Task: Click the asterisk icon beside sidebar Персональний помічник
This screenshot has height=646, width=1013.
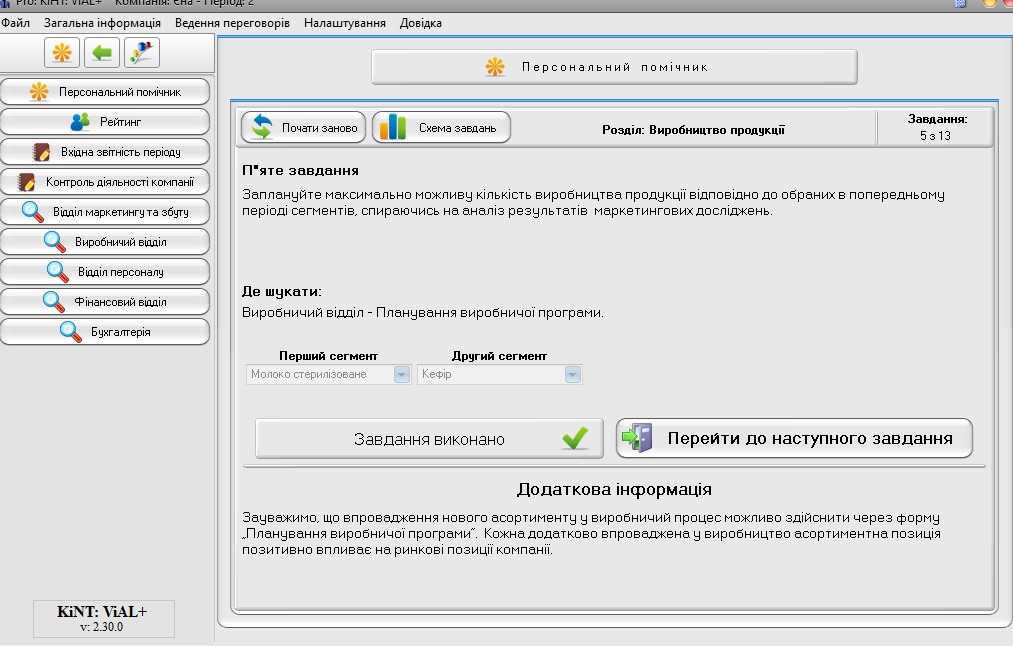Action: pyautogui.click(x=39, y=92)
